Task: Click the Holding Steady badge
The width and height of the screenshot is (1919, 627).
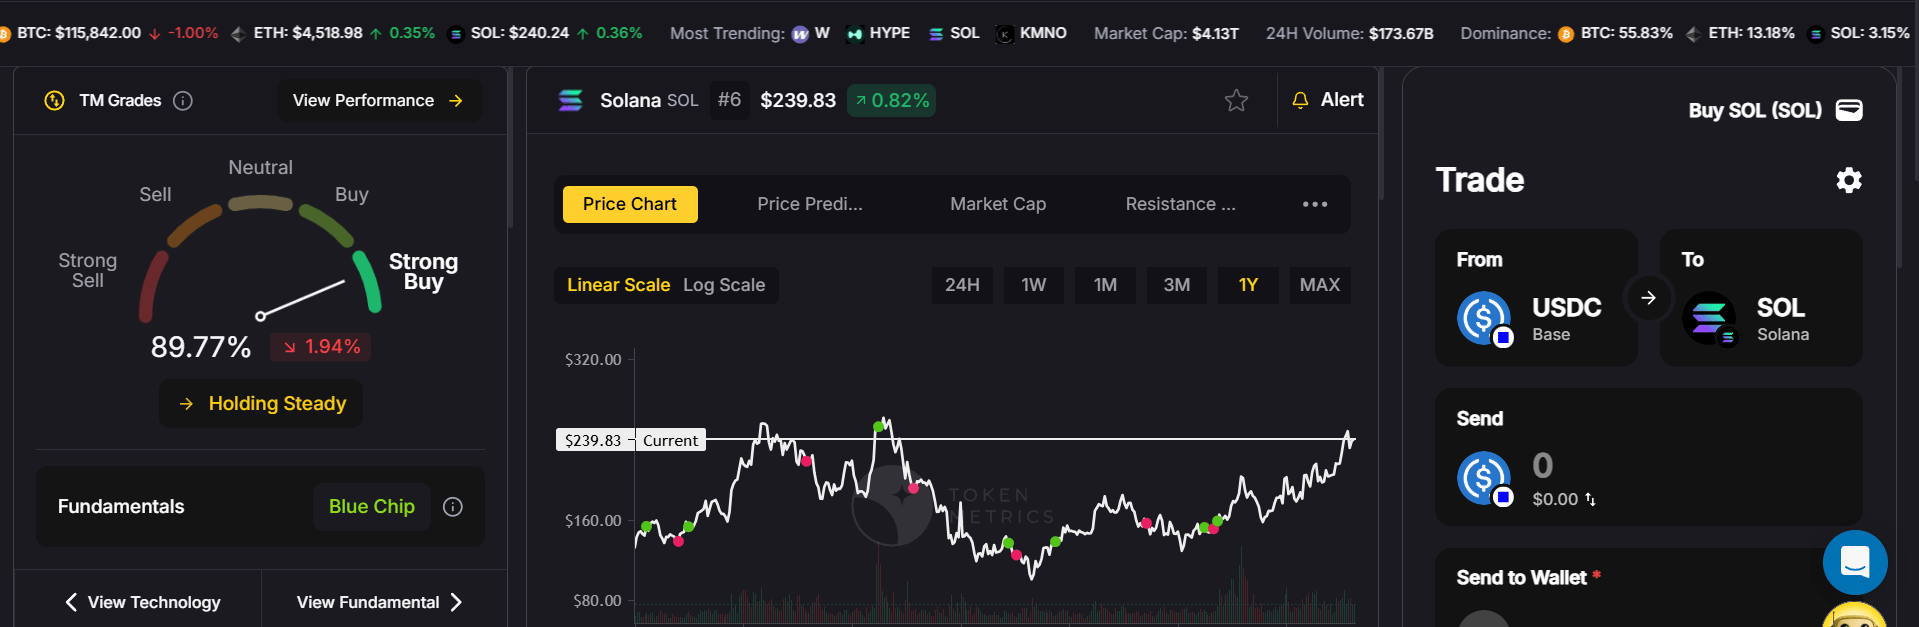Action: tap(261, 404)
